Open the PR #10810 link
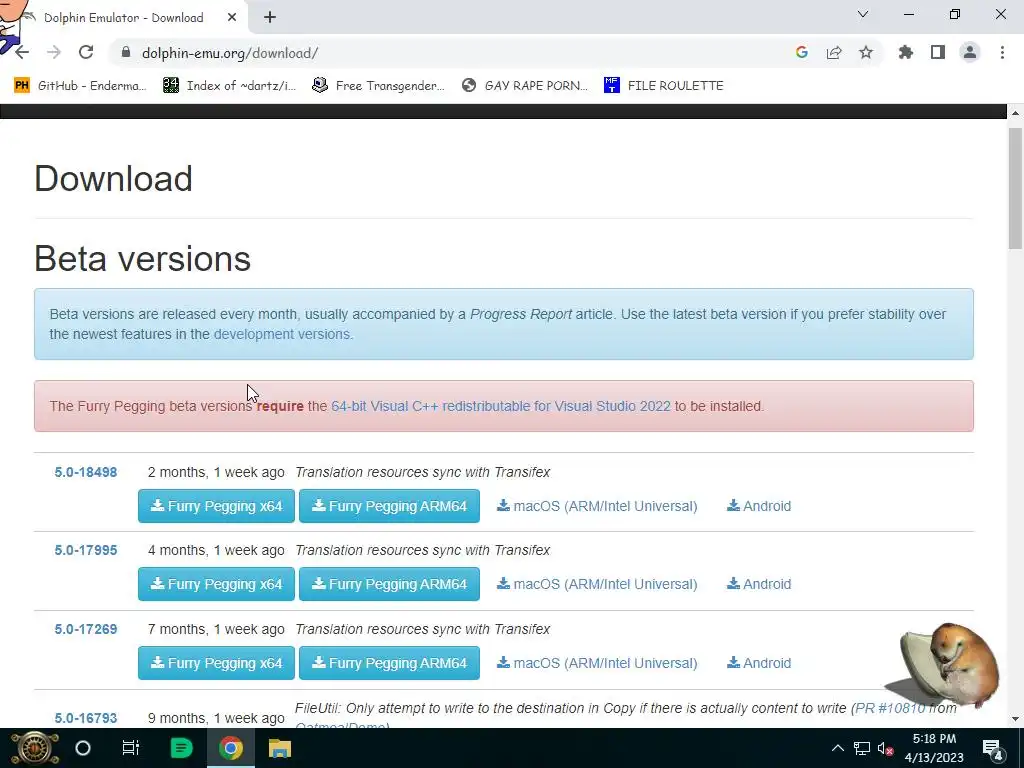This screenshot has width=1024, height=768. [890, 709]
